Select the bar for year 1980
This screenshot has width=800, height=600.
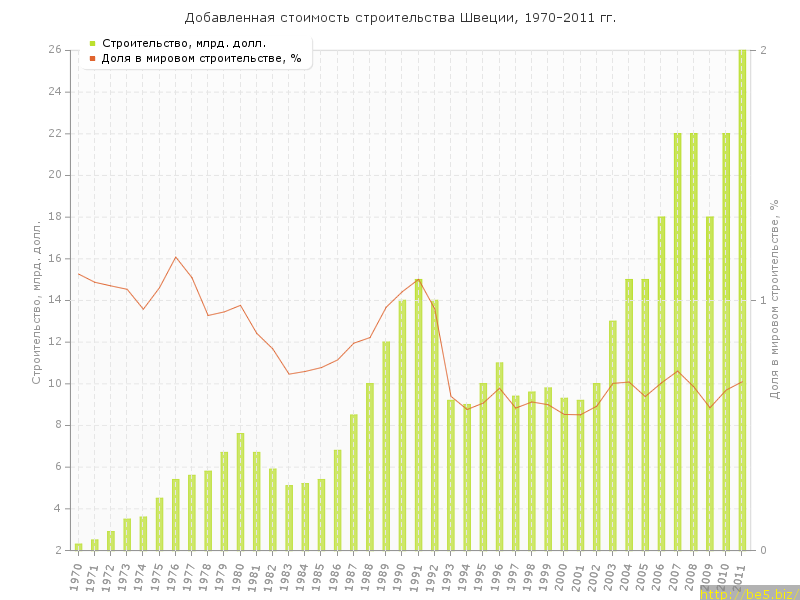click(x=240, y=491)
